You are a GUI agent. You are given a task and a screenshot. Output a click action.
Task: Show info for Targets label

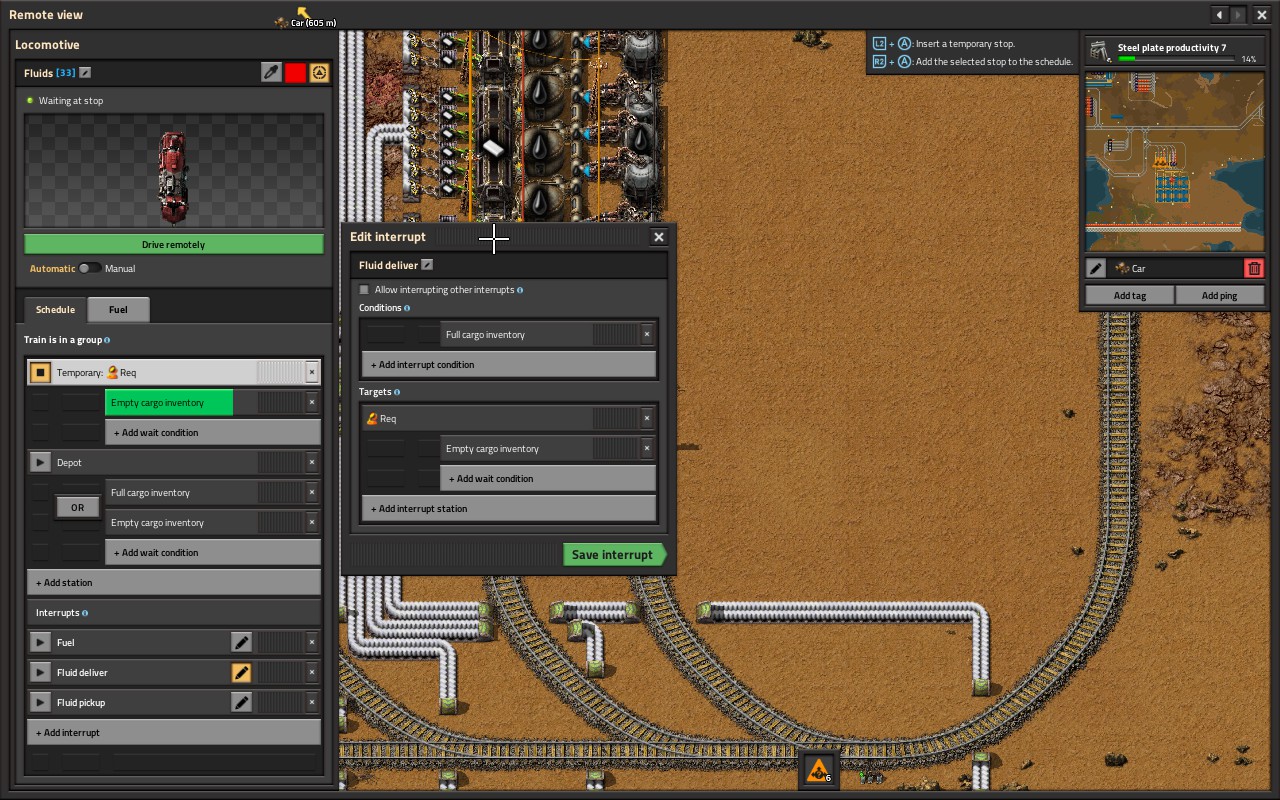click(397, 392)
